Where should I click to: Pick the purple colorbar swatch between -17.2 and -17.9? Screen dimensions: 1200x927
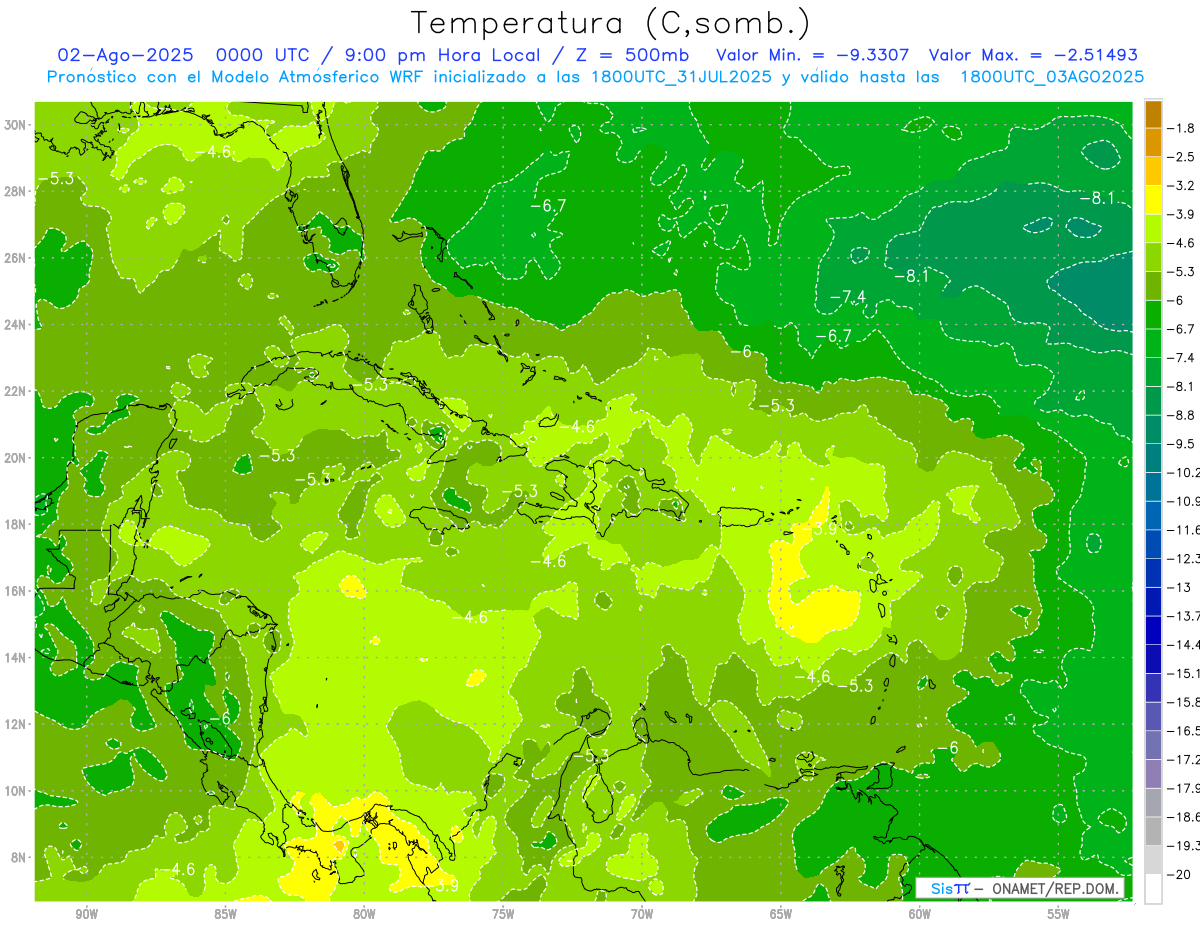[x=1153, y=774]
